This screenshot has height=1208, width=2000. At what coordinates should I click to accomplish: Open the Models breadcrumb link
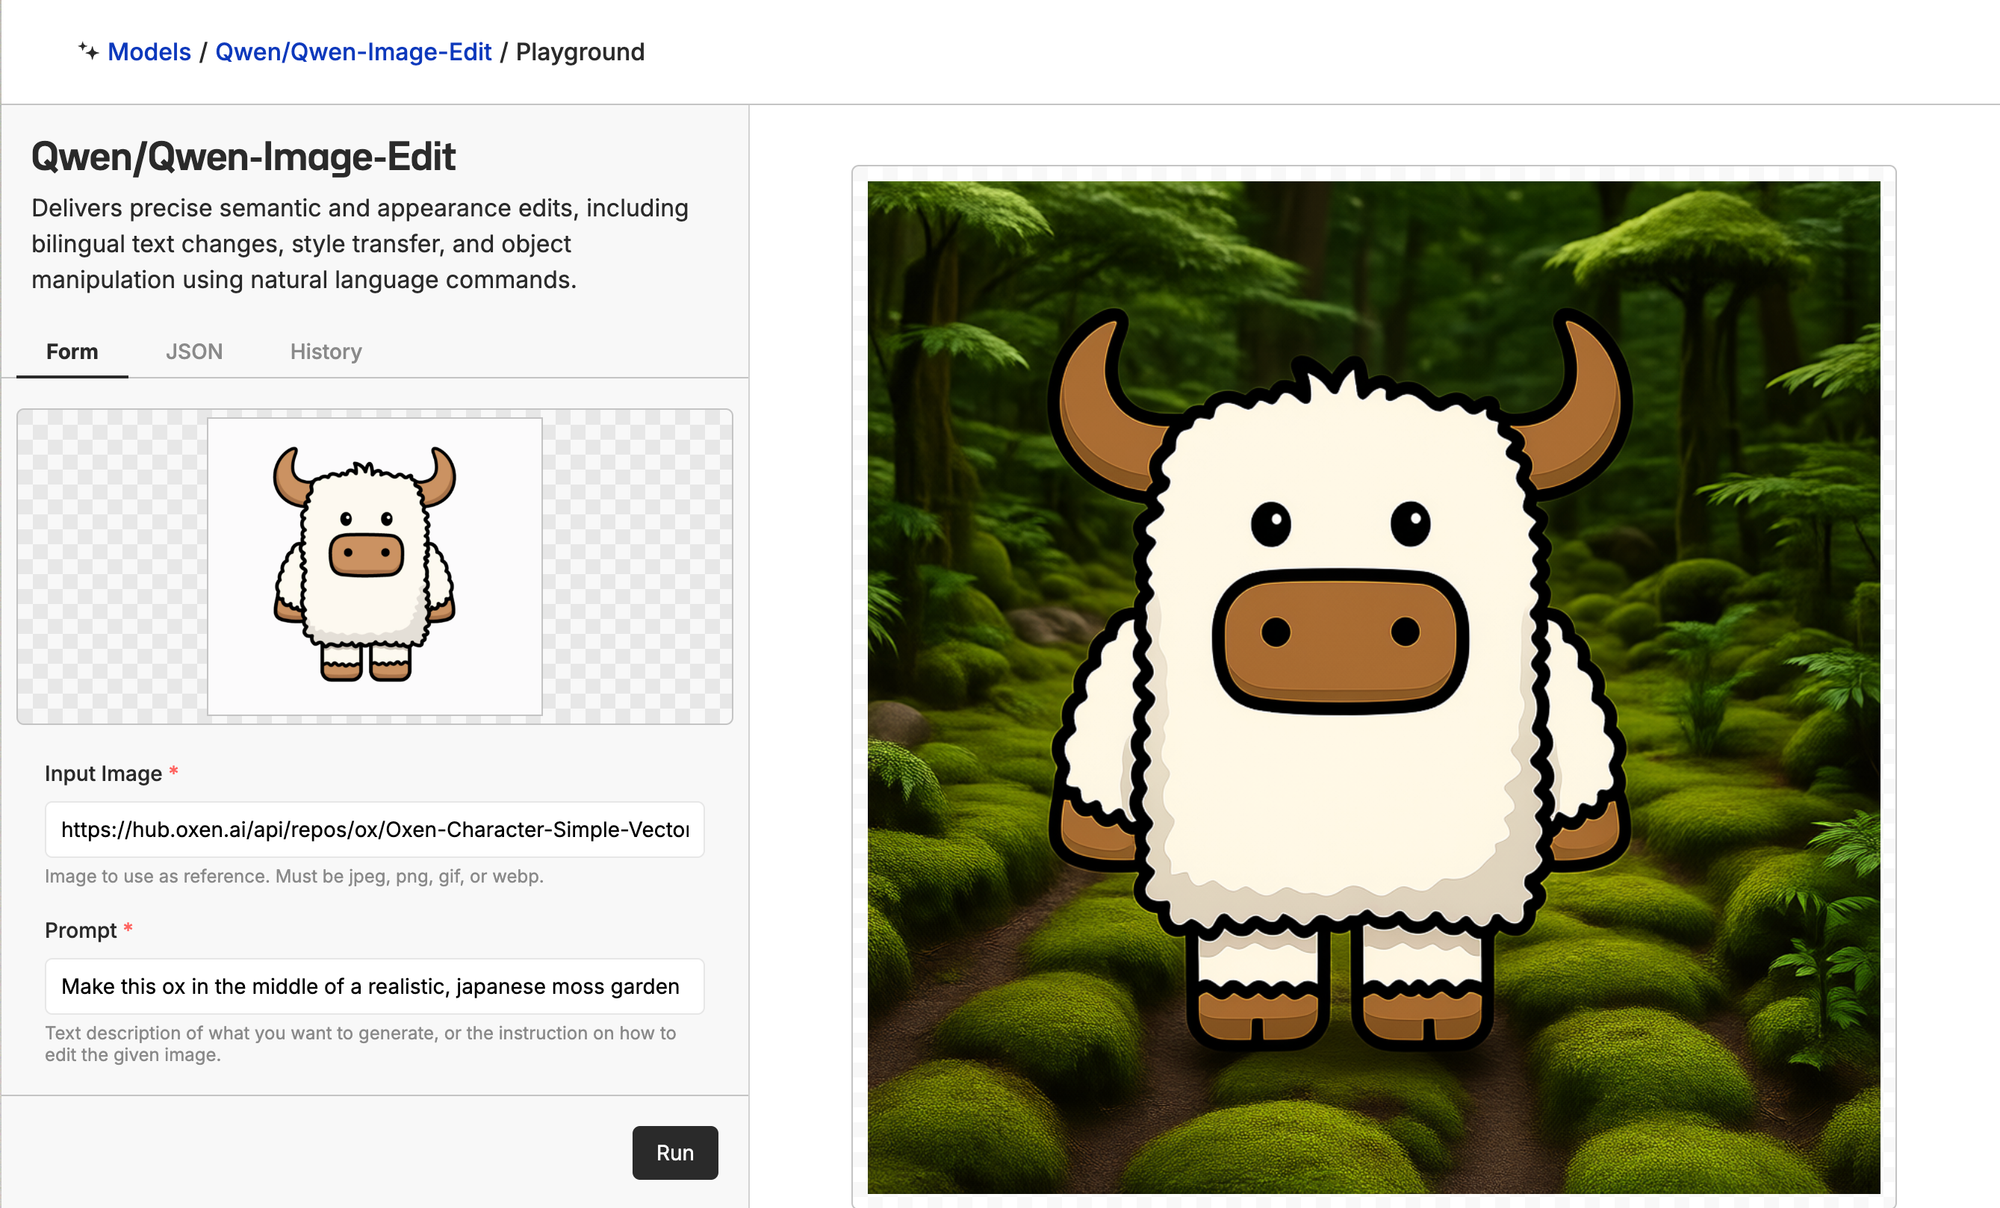(149, 52)
